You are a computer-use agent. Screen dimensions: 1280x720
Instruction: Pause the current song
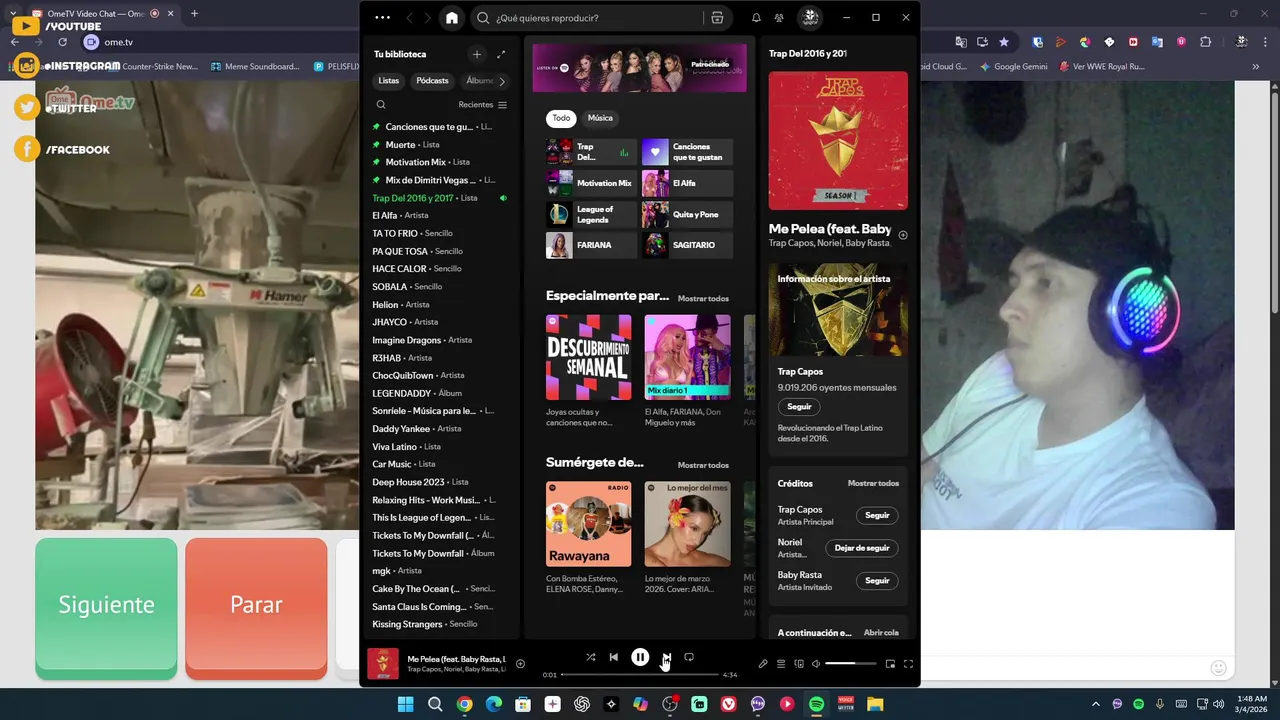pyautogui.click(x=640, y=657)
